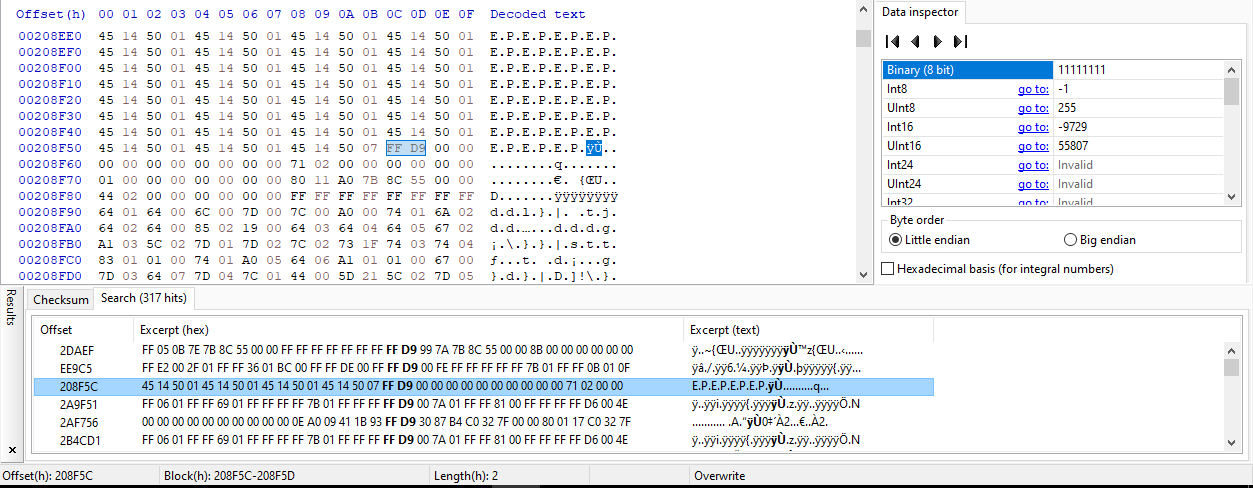
Task: Click 'go to:' link for Int8
Action: [x=1033, y=89]
